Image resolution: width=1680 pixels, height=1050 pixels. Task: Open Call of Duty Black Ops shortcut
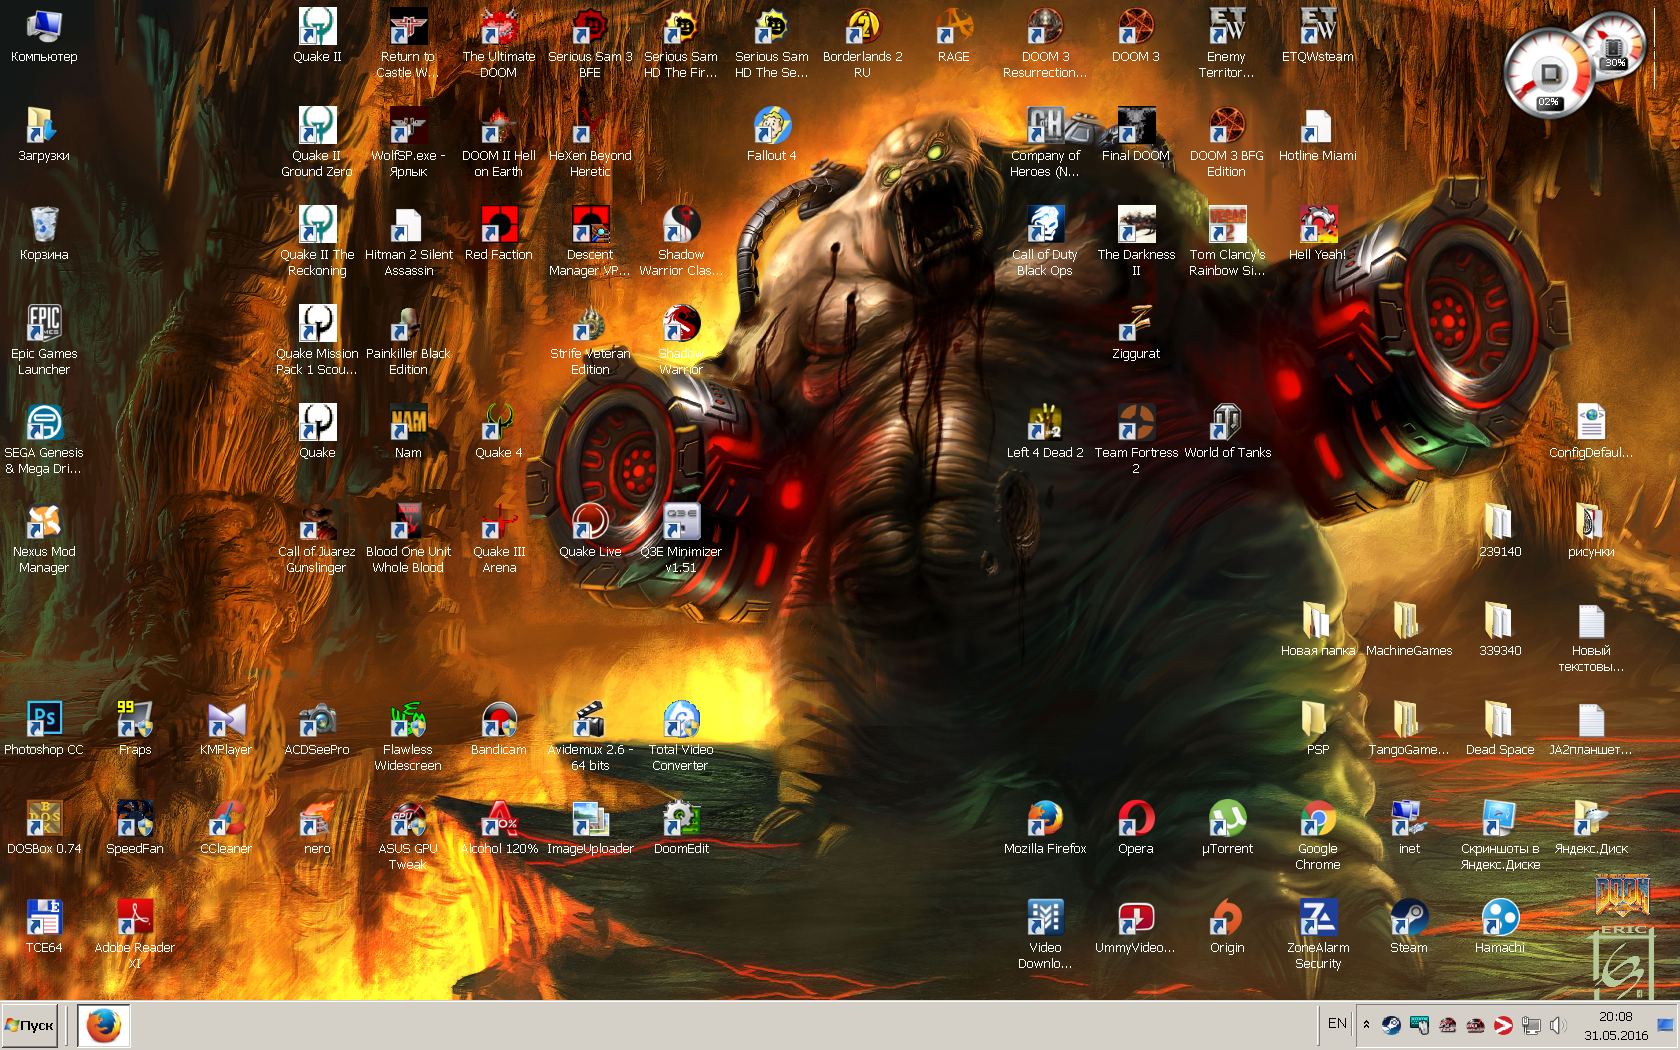[1045, 241]
